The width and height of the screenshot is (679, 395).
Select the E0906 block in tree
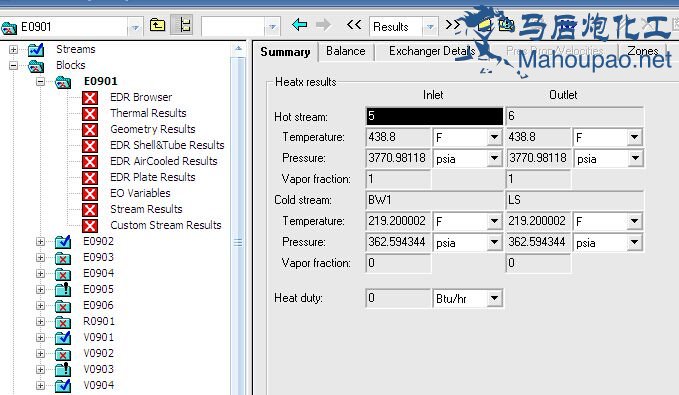(x=98, y=305)
